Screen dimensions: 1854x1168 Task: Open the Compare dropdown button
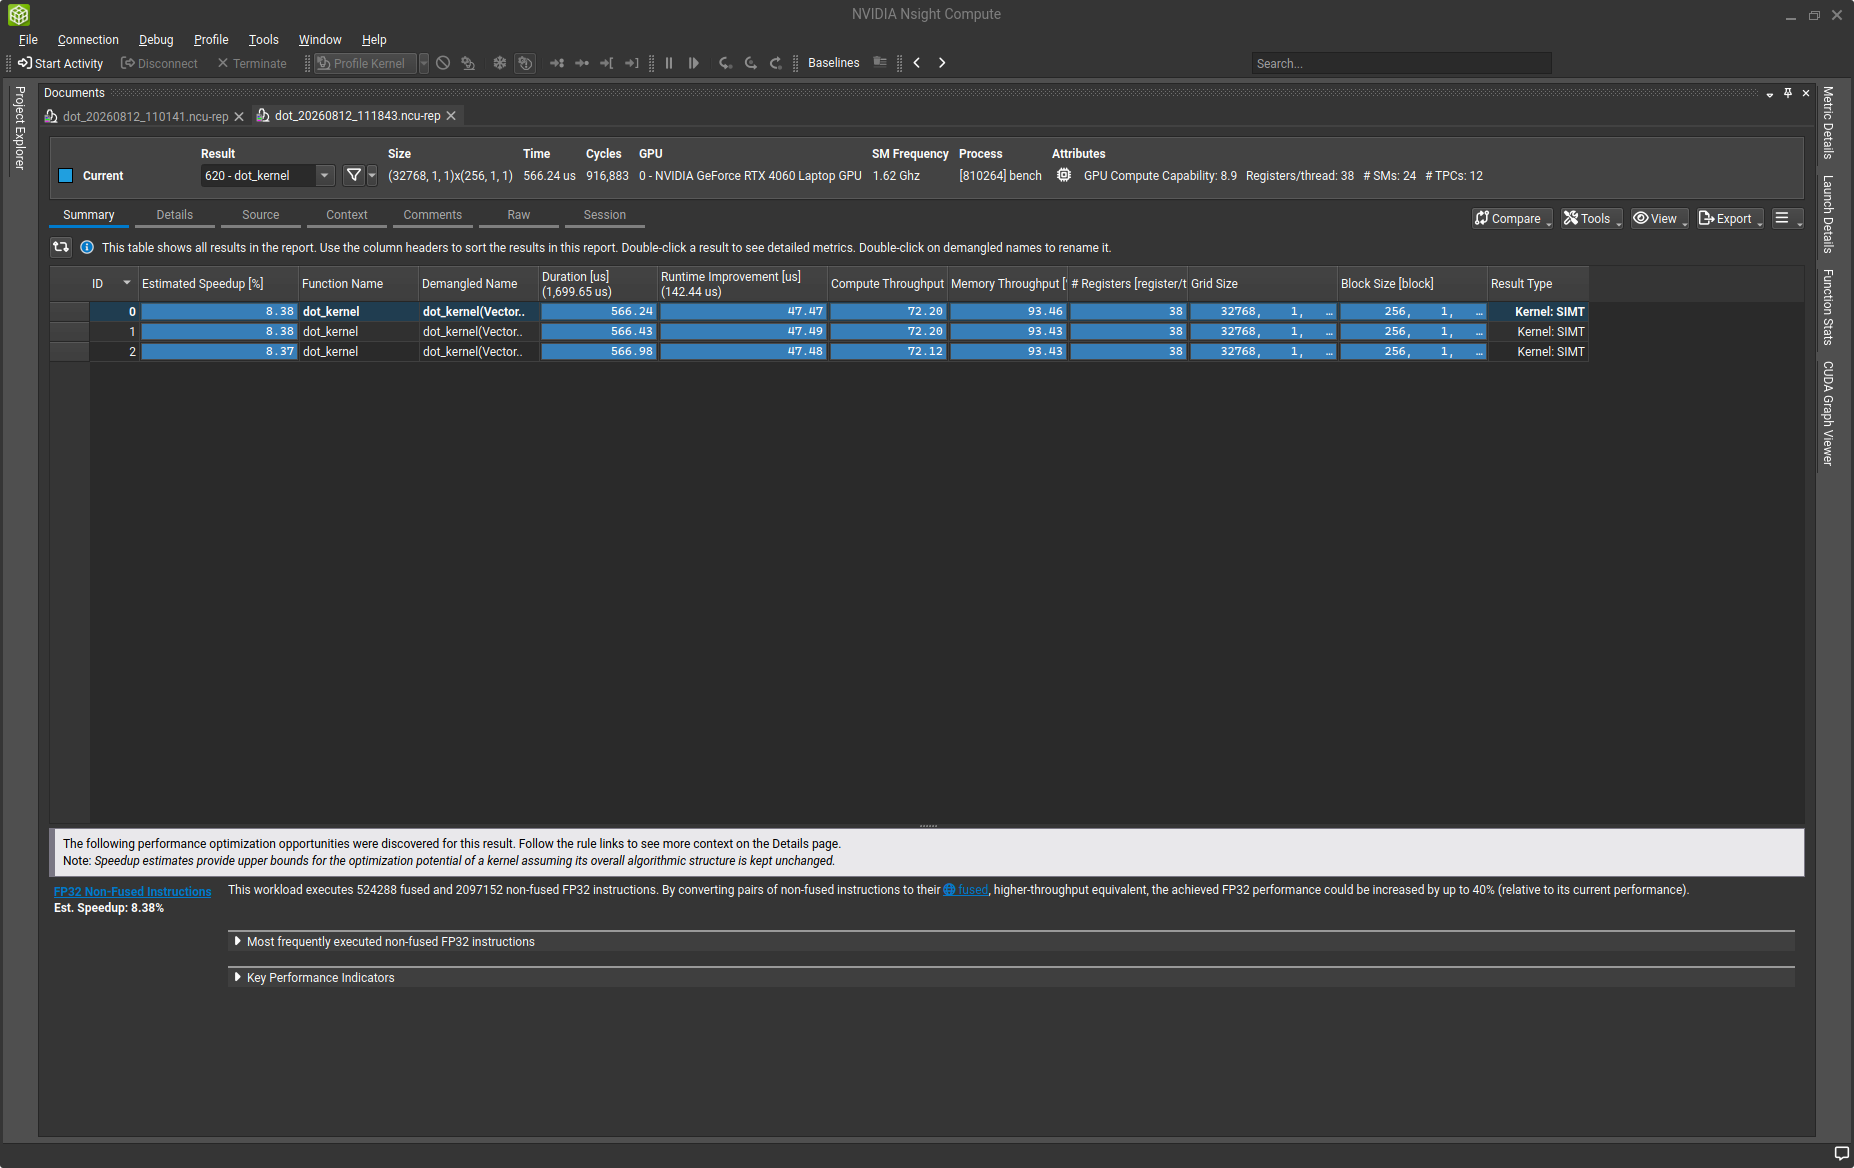tap(1512, 218)
